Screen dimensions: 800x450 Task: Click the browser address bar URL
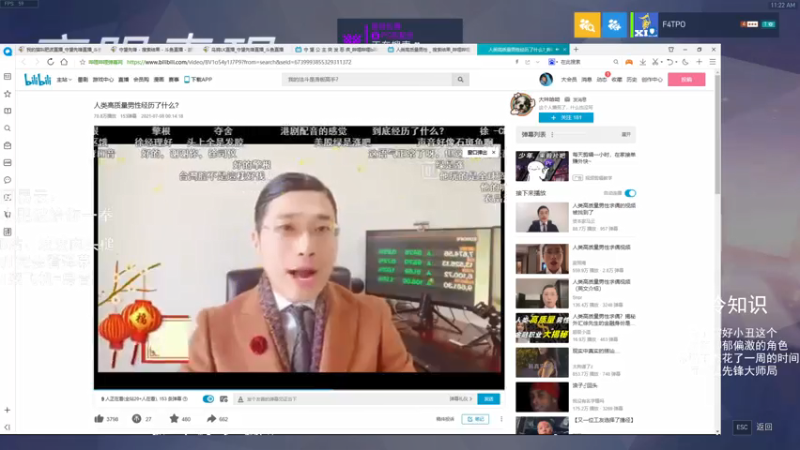pos(239,62)
